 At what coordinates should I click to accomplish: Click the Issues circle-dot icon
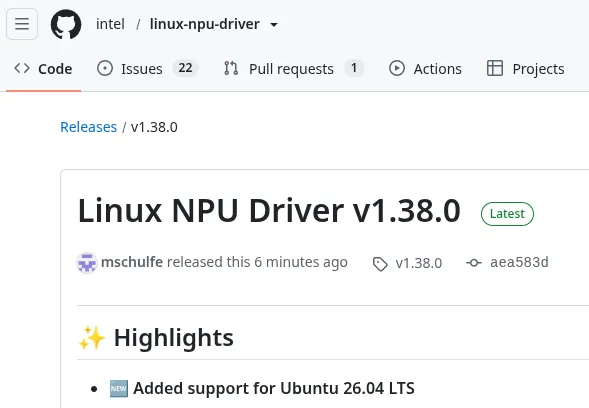105,68
